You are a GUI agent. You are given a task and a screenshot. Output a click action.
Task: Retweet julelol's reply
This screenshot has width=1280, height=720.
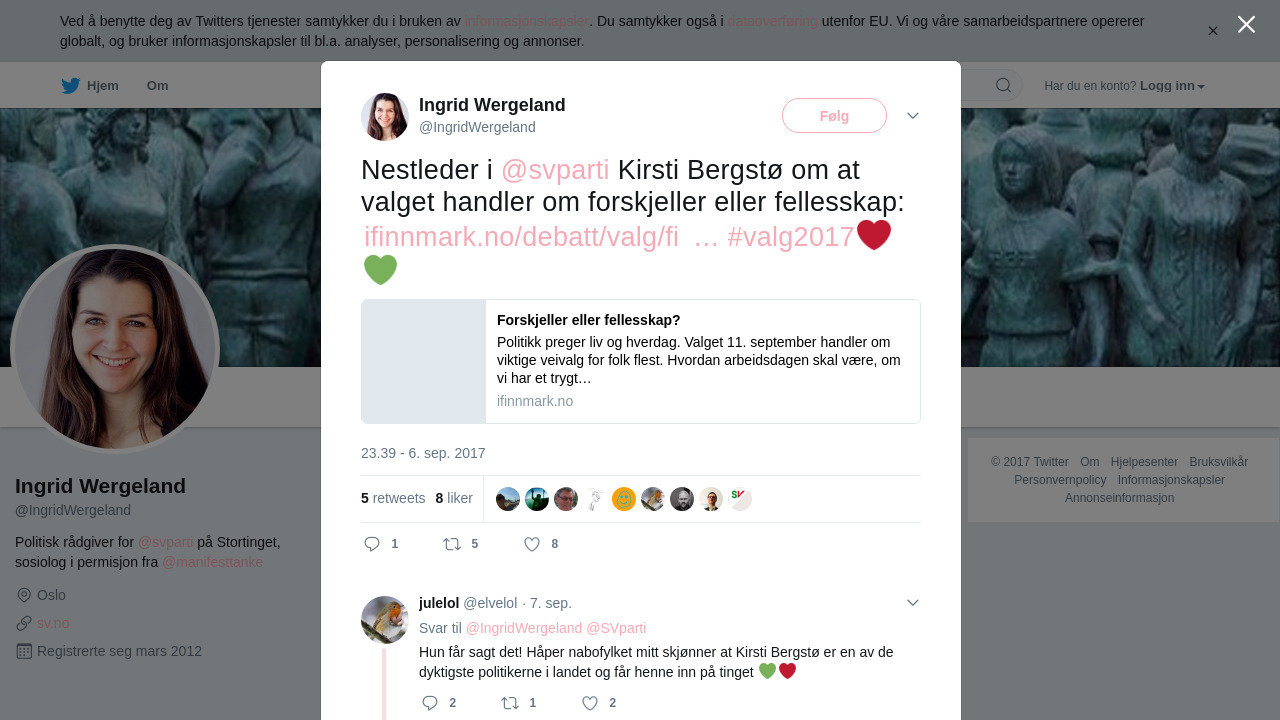pos(510,703)
